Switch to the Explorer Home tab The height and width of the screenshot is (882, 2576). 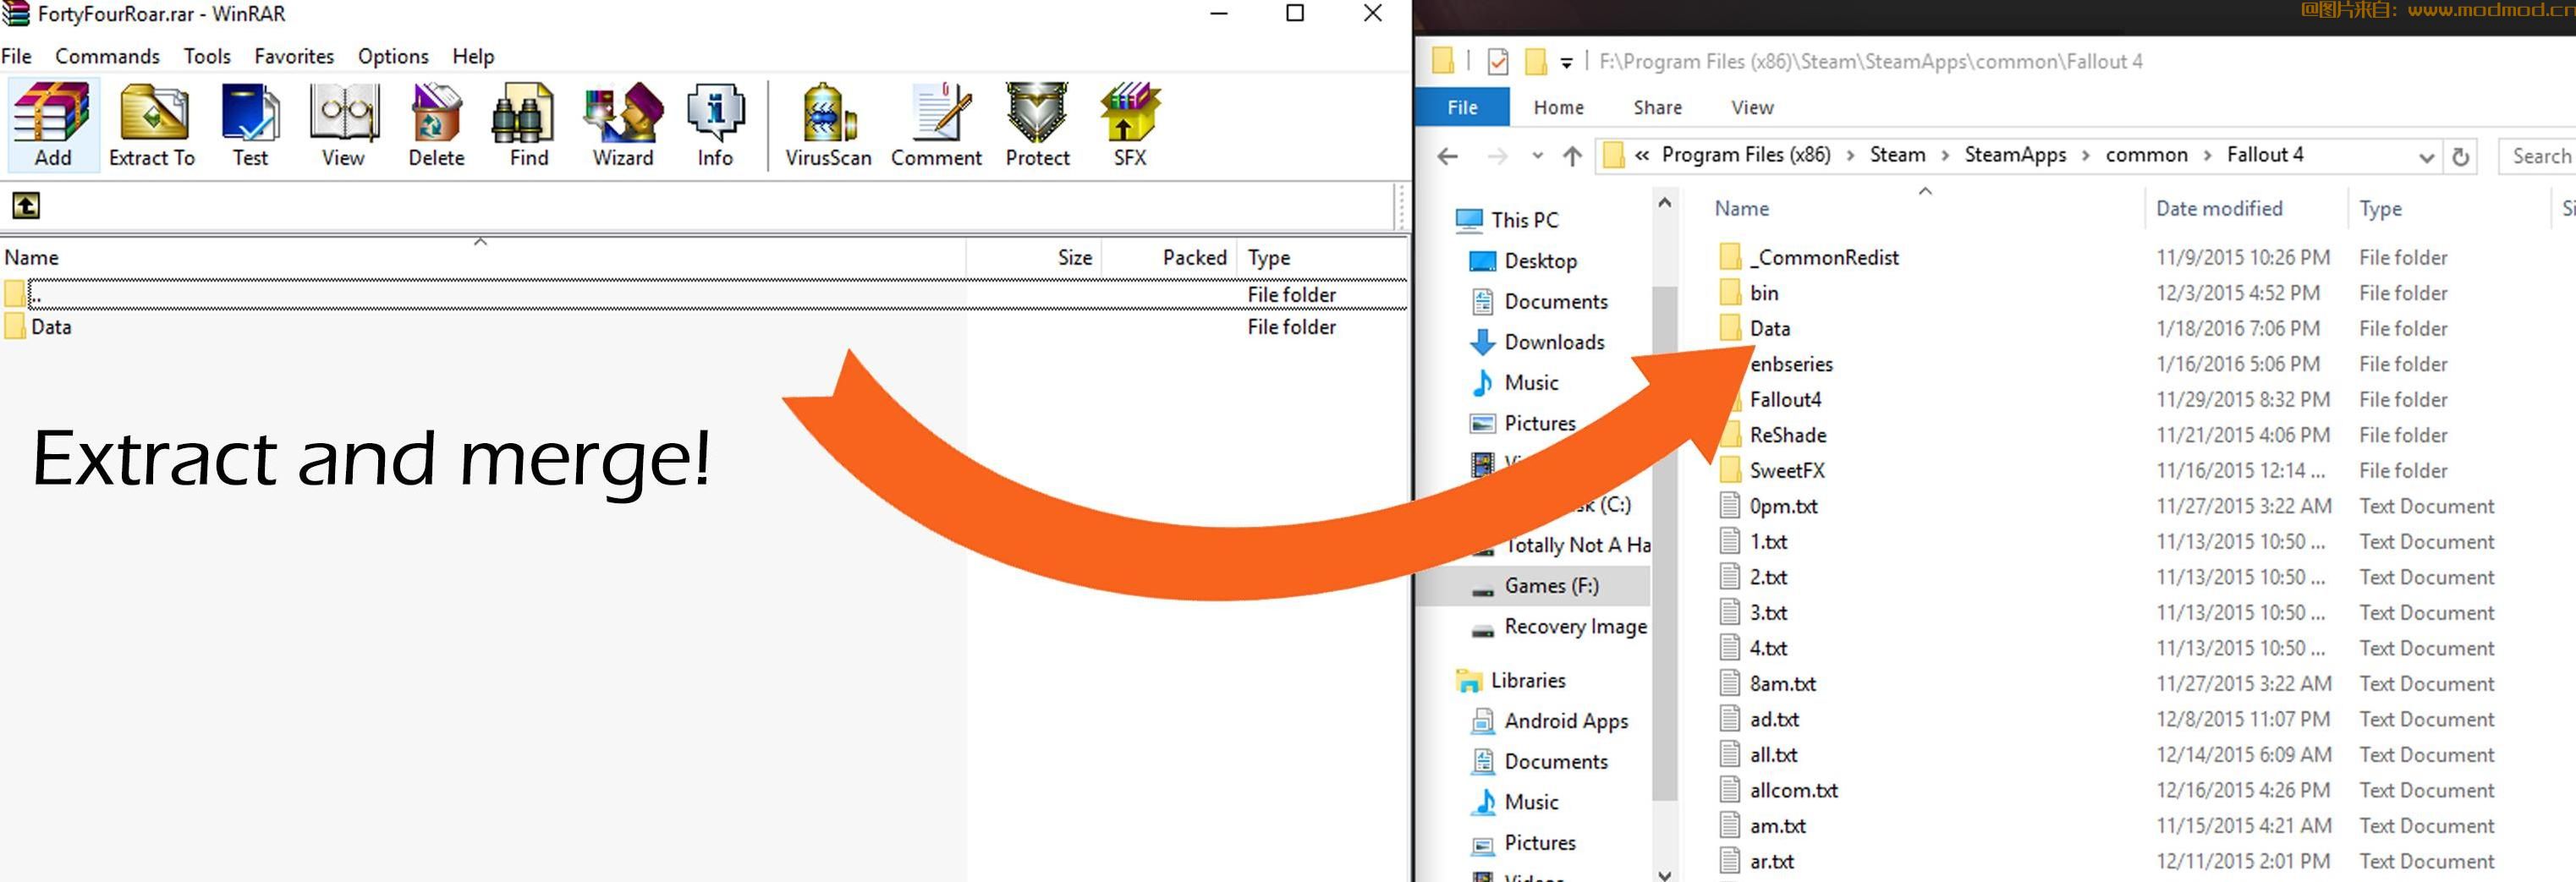pyautogui.click(x=1558, y=107)
